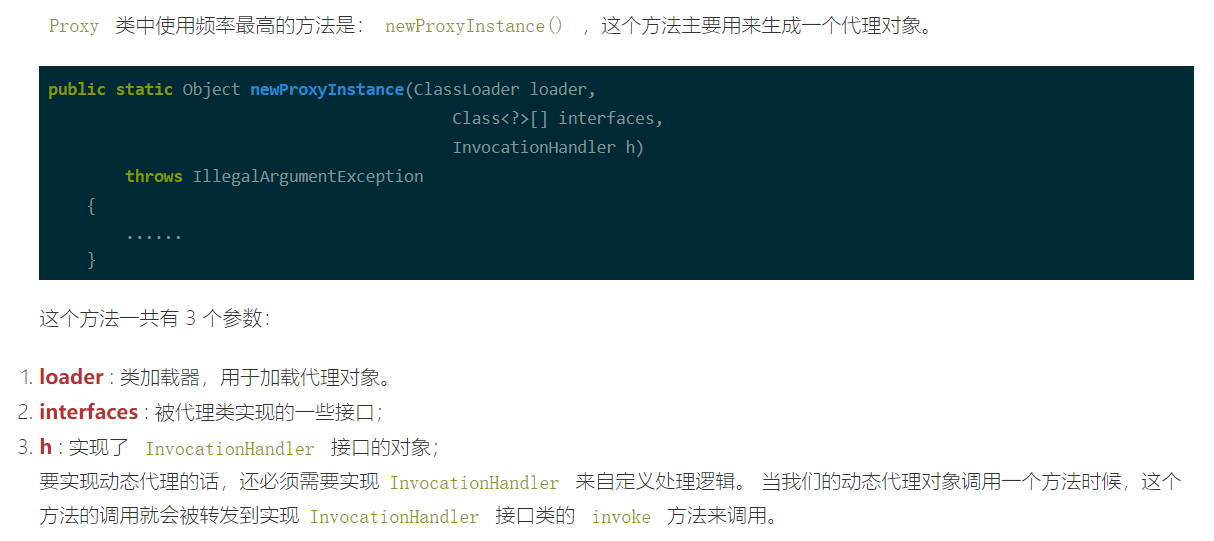1214x541 pixels.
Task: Click InvocationHandler h parameter in code block
Action: coord(548,148)
